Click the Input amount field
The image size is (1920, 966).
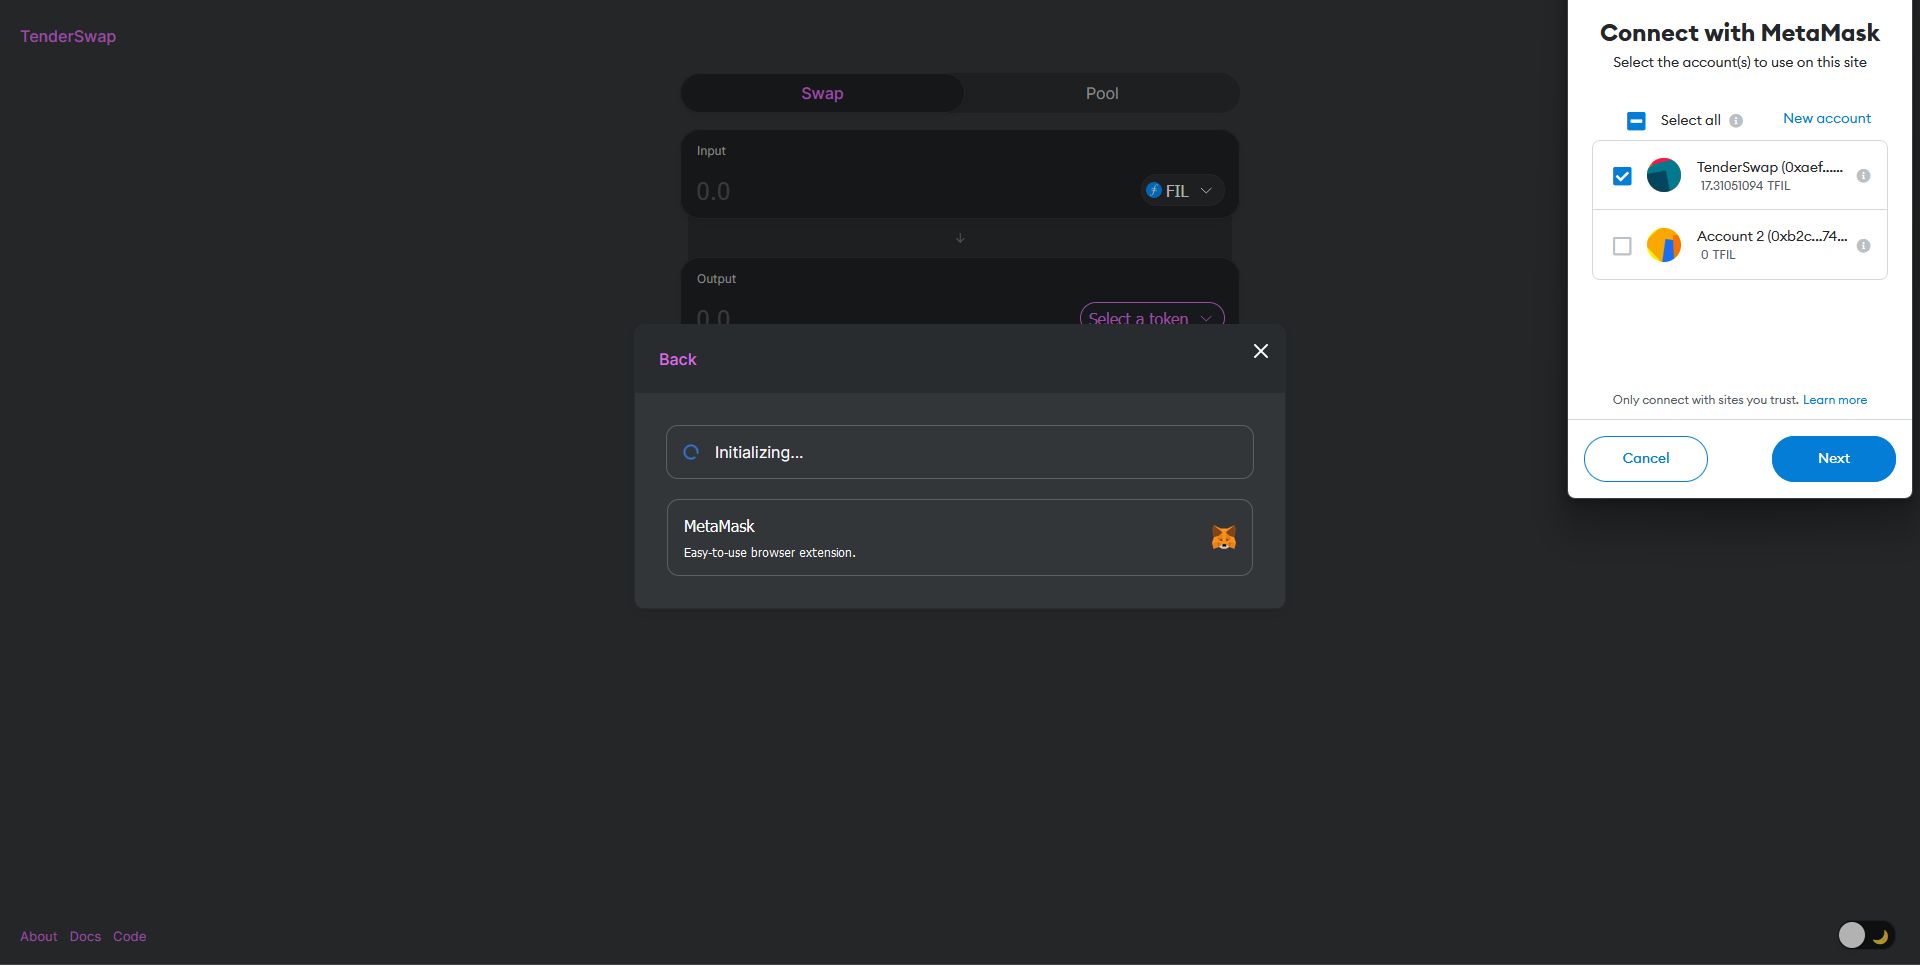pyautogui.click(x=910, y=191)
